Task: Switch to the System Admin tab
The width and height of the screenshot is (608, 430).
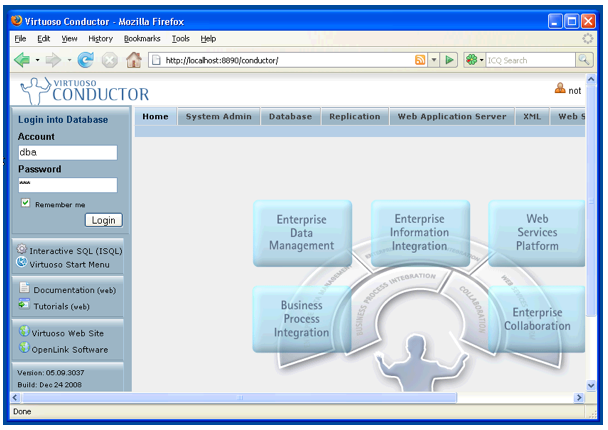Action: (218, 116)
